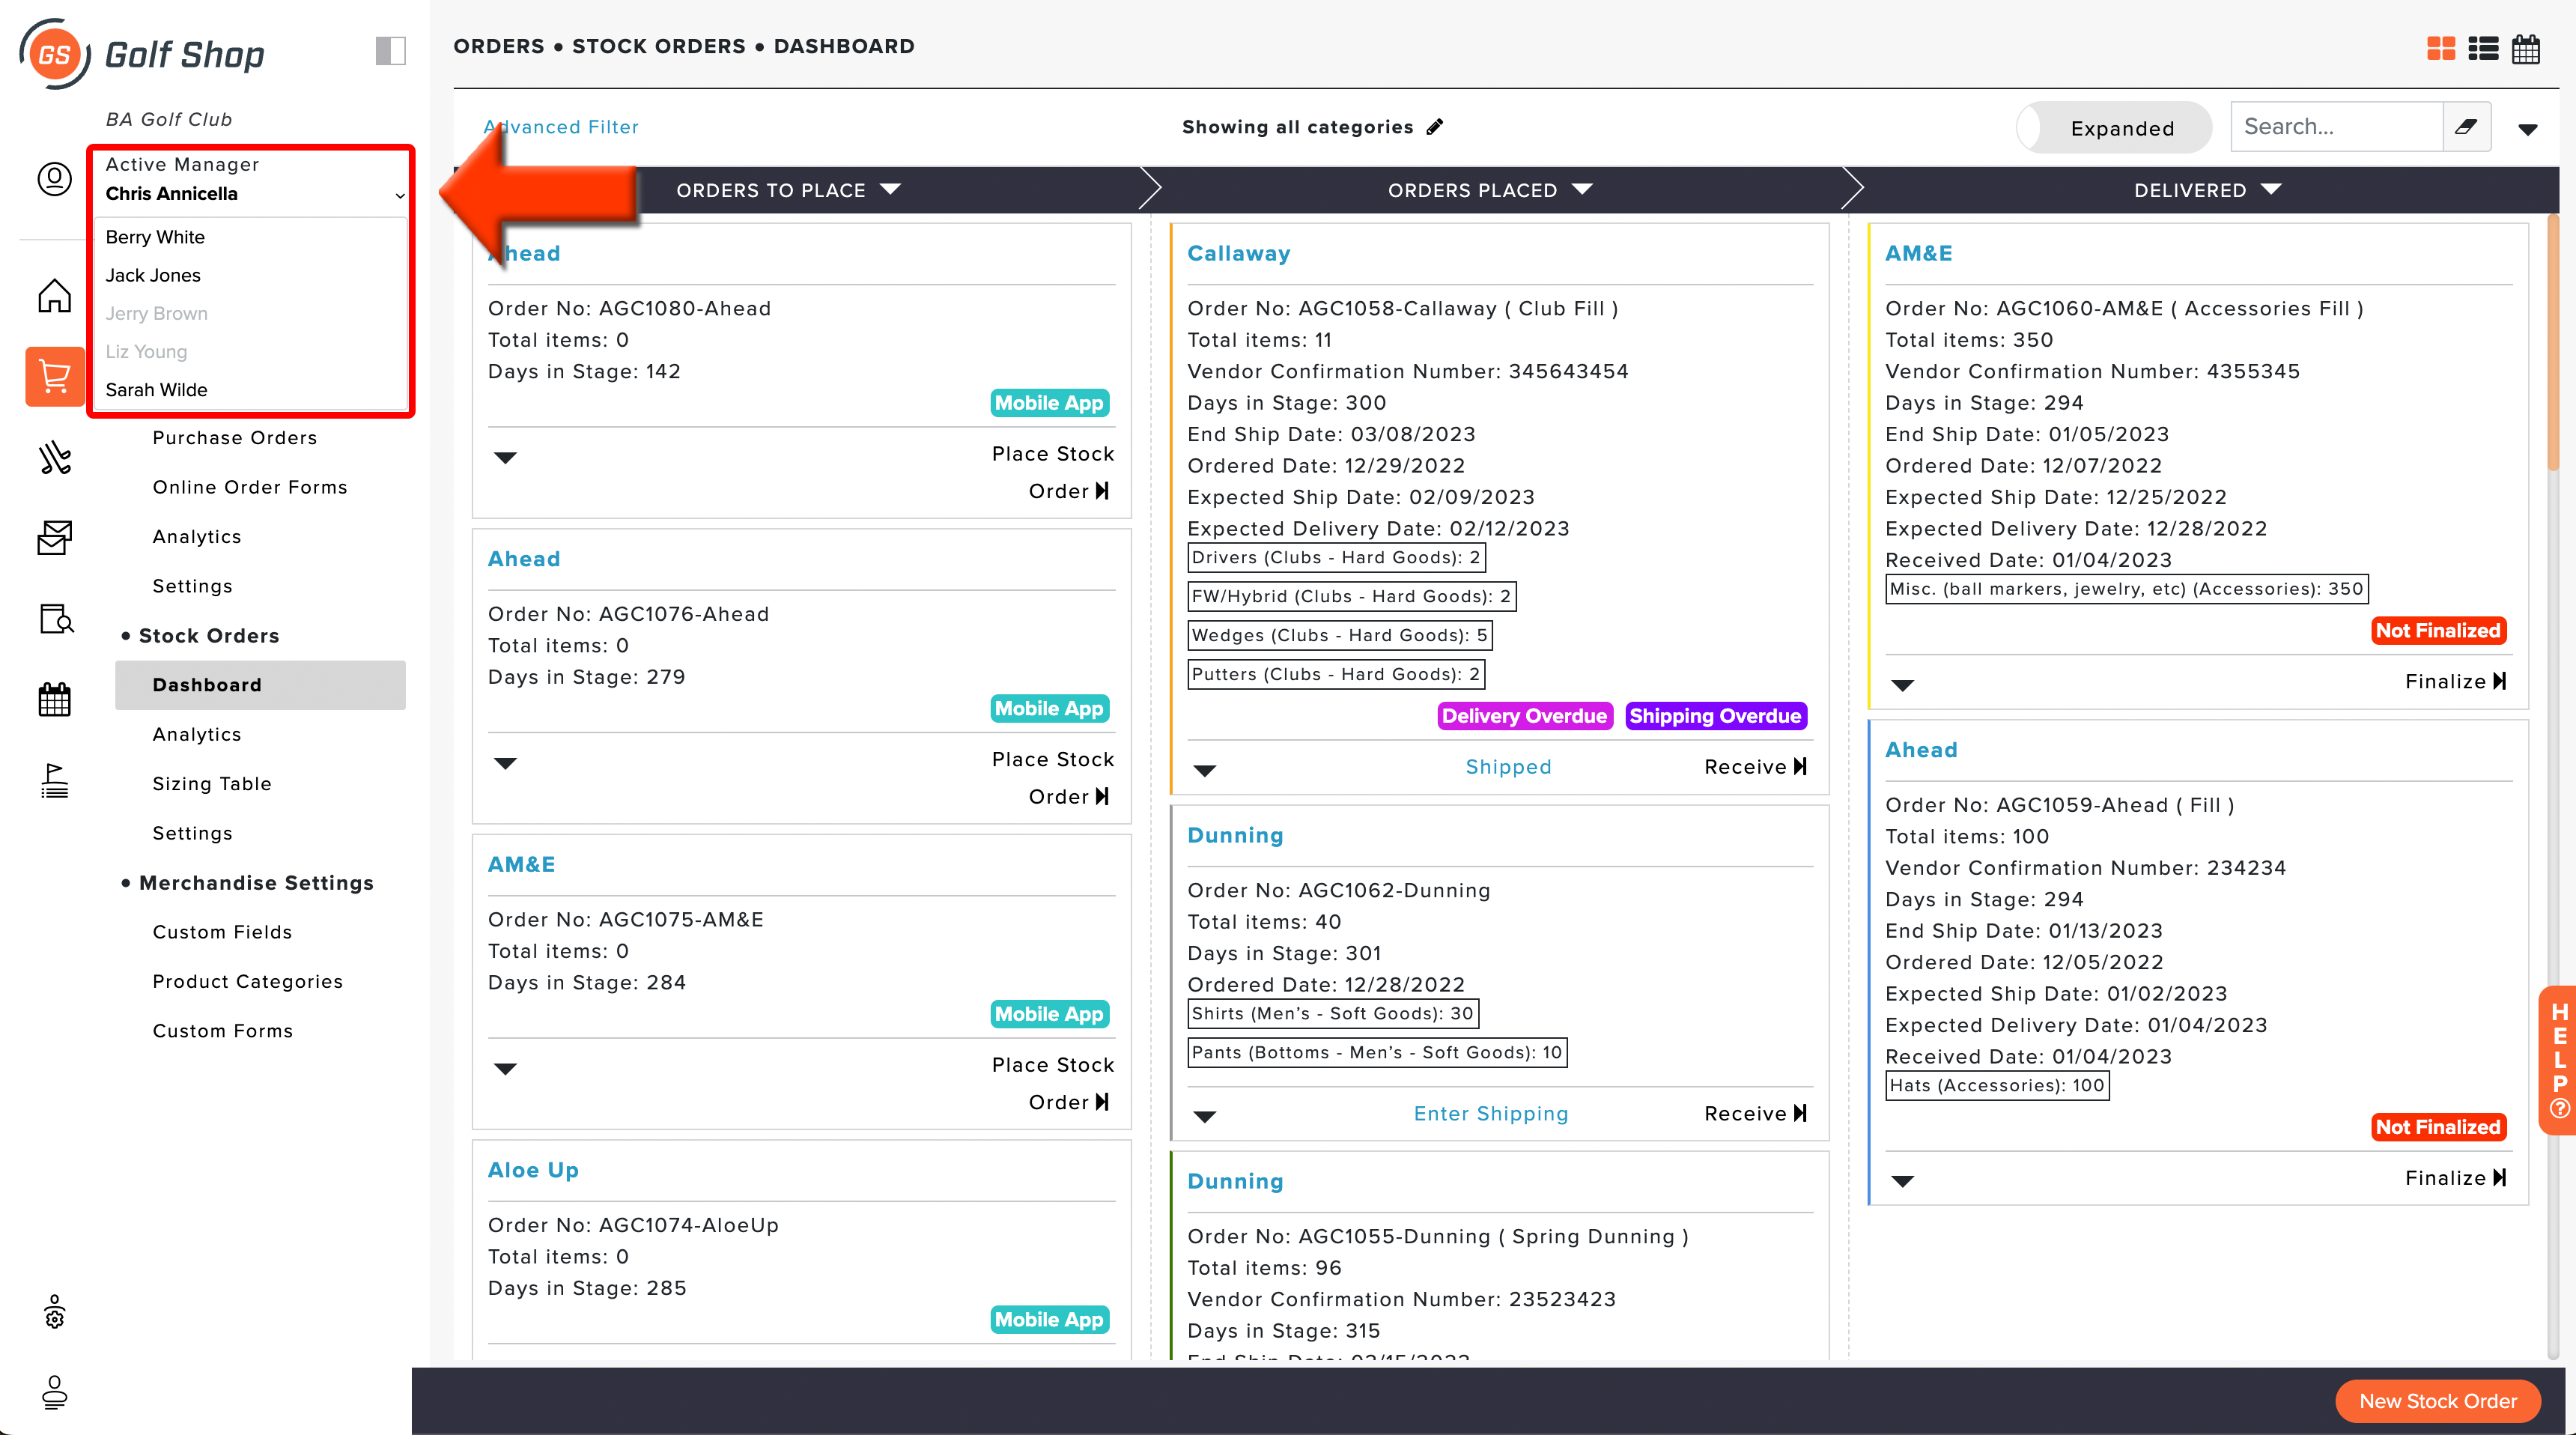Open the crossed golf clubs icon
This screenshot has width=2576, height=1435.
[54, 457]
